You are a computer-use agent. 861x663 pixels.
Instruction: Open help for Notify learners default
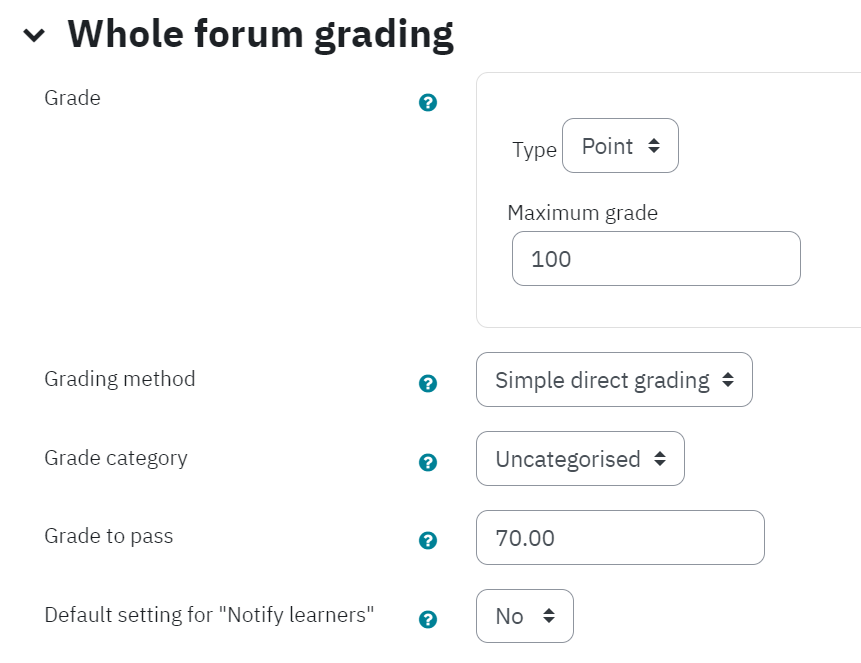428,620
